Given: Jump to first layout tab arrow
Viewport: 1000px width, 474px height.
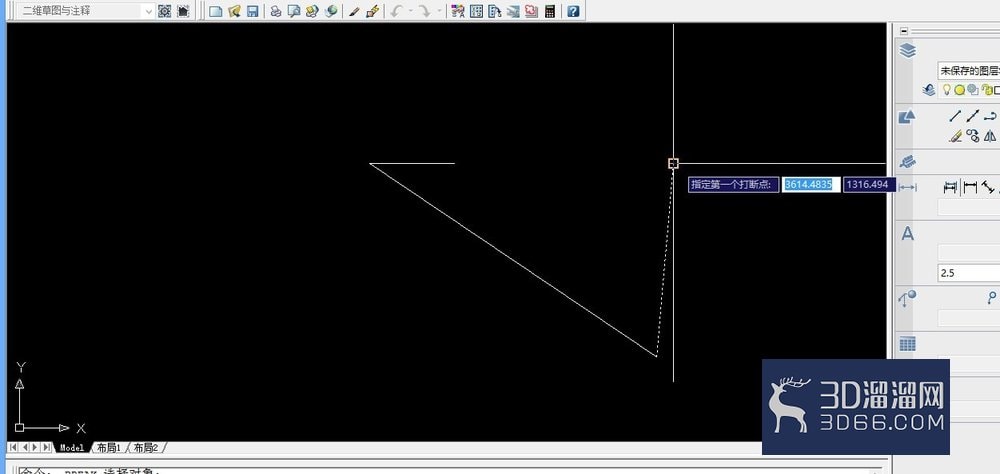Looking at the screenshot, I should click(x=13, y=447).
